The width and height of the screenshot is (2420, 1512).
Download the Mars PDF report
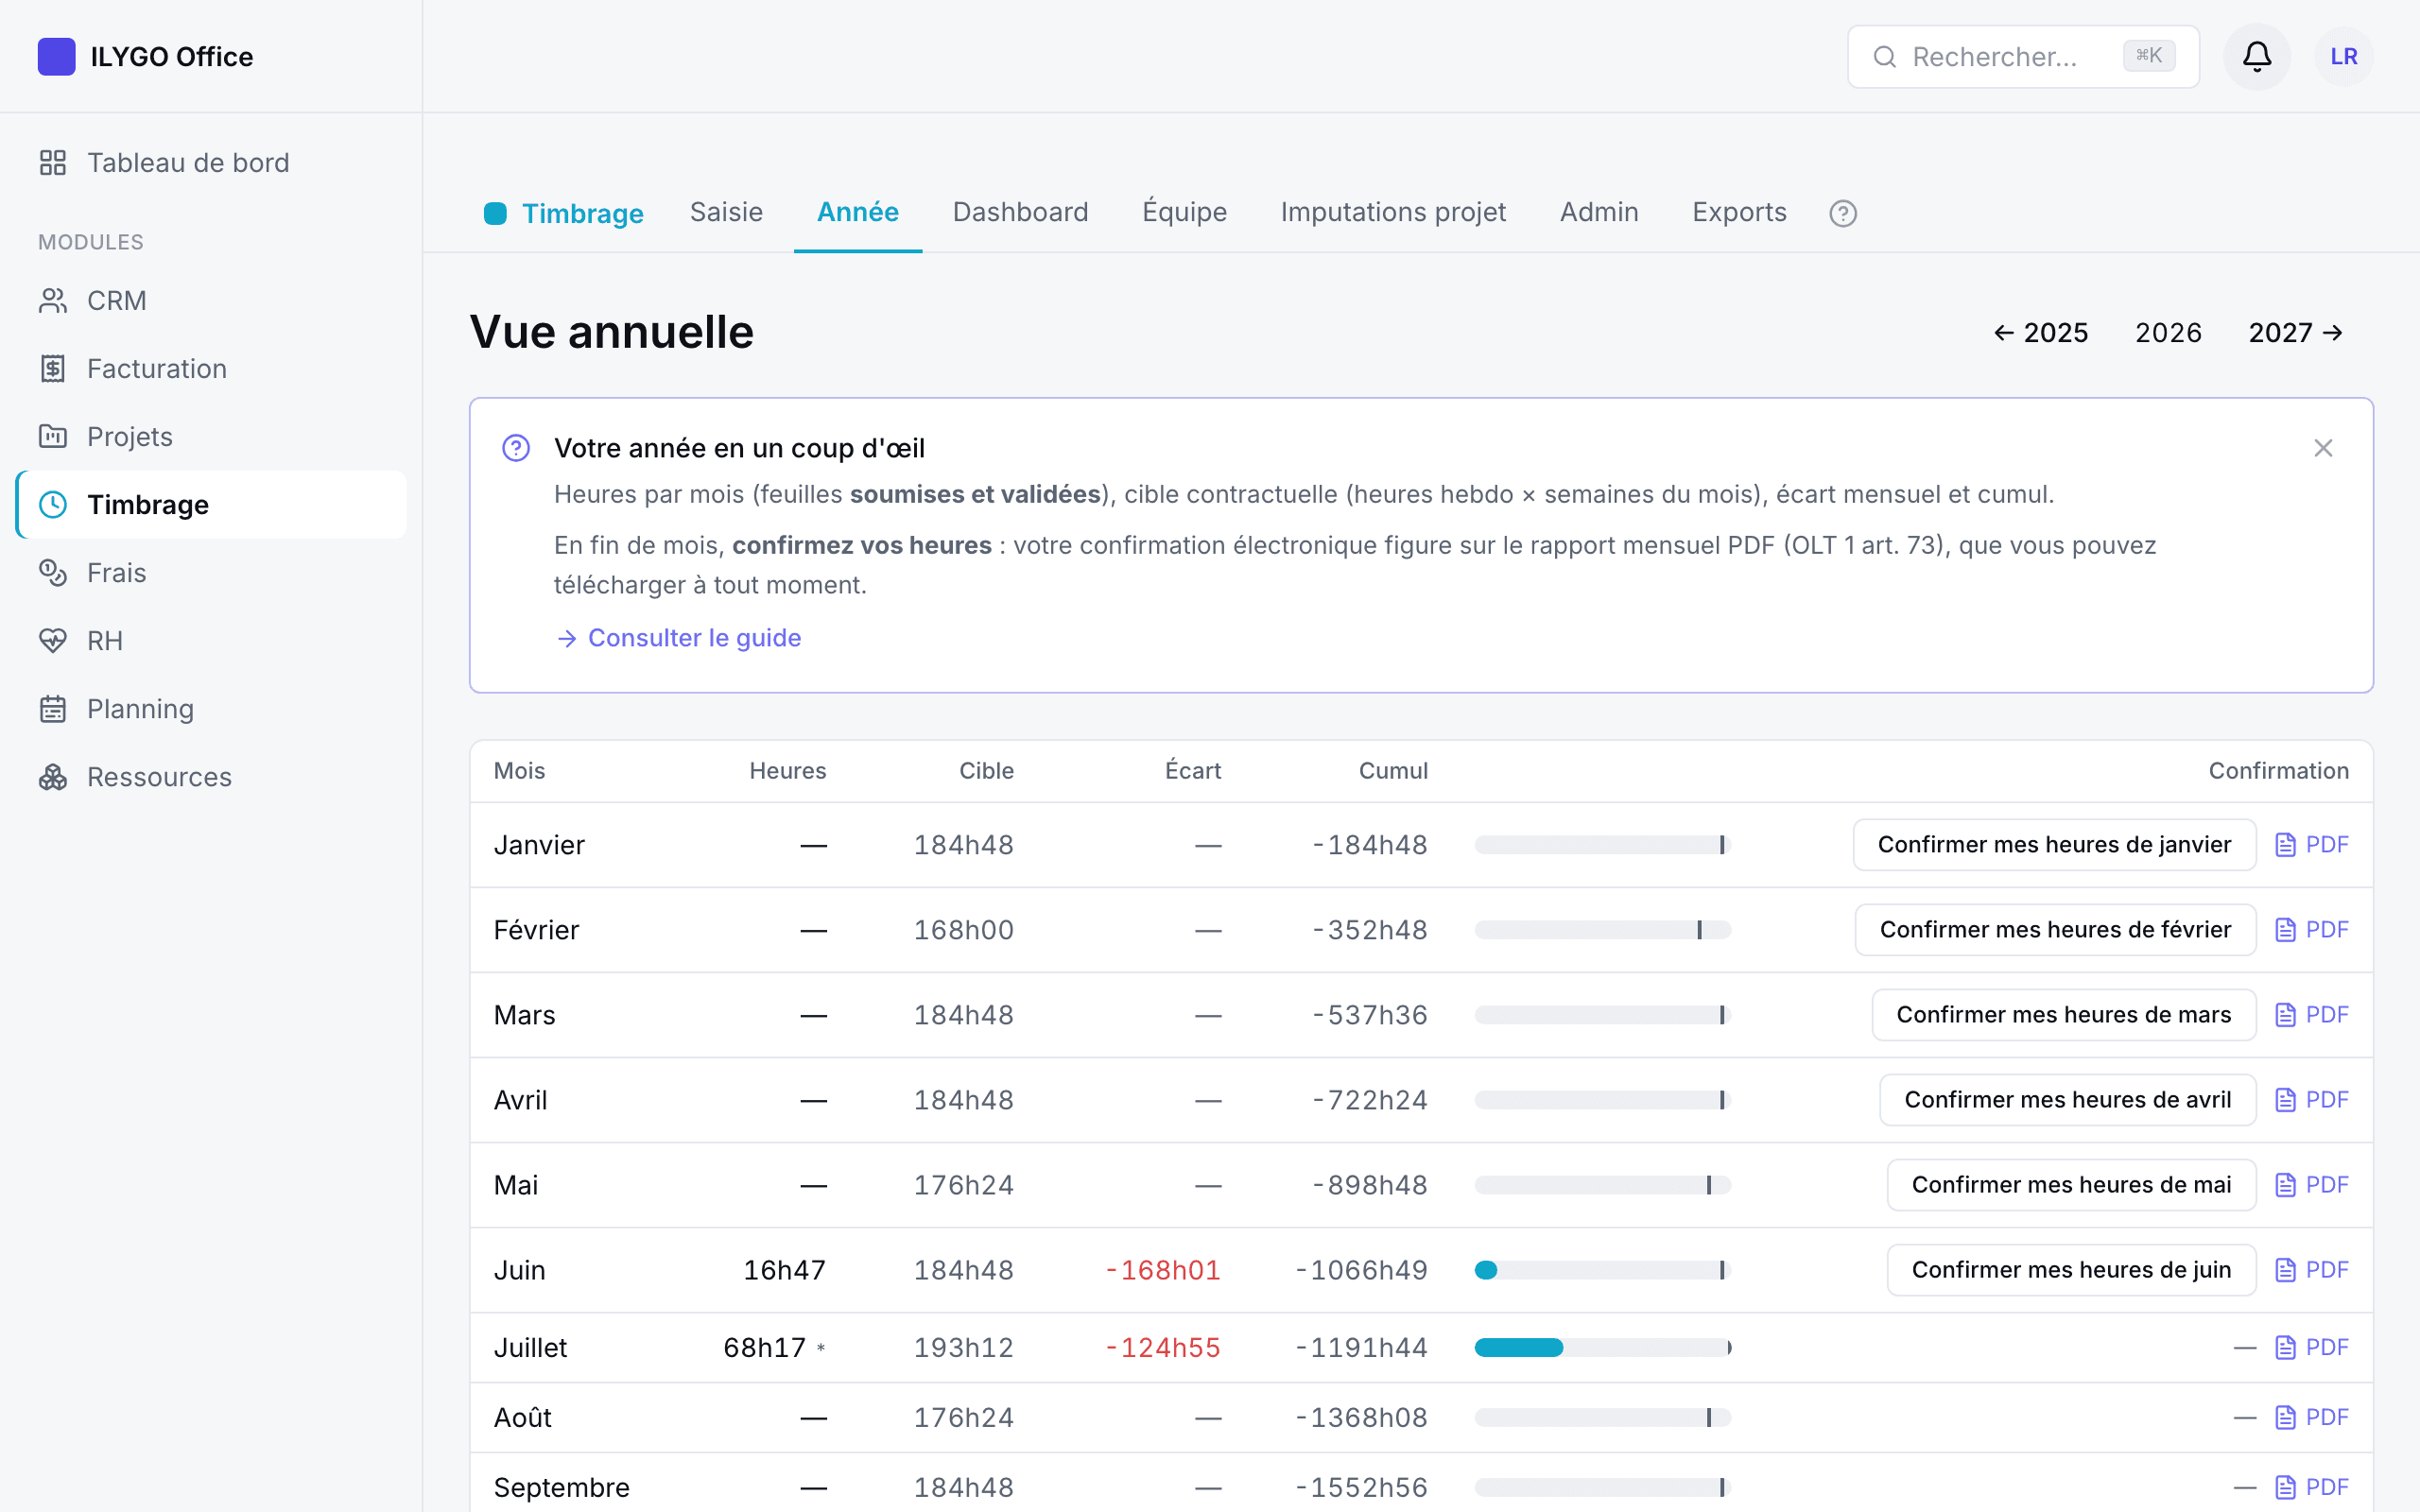pos(2311,1015)
